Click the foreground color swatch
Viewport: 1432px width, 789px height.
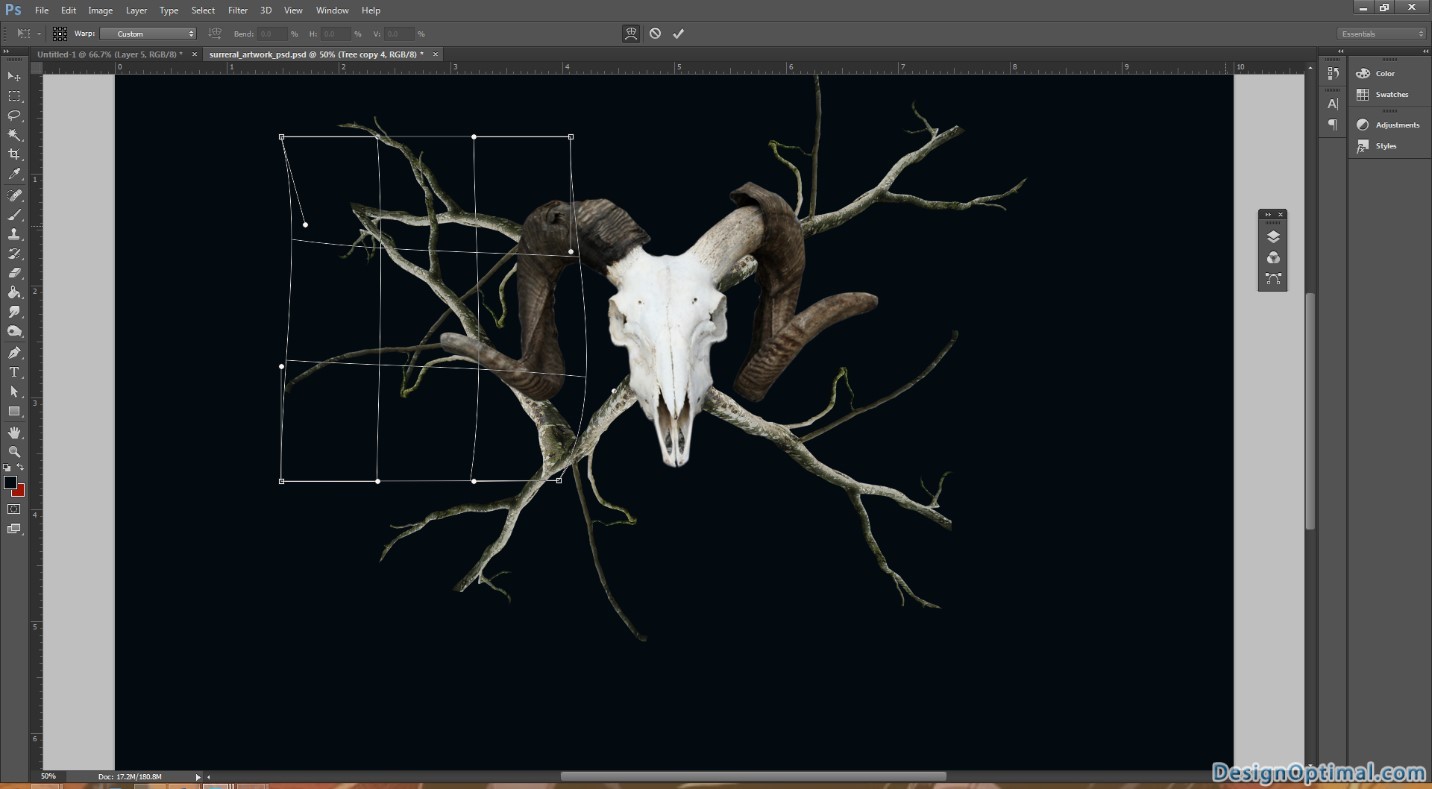pyautogui.click(x=10, y=482)
